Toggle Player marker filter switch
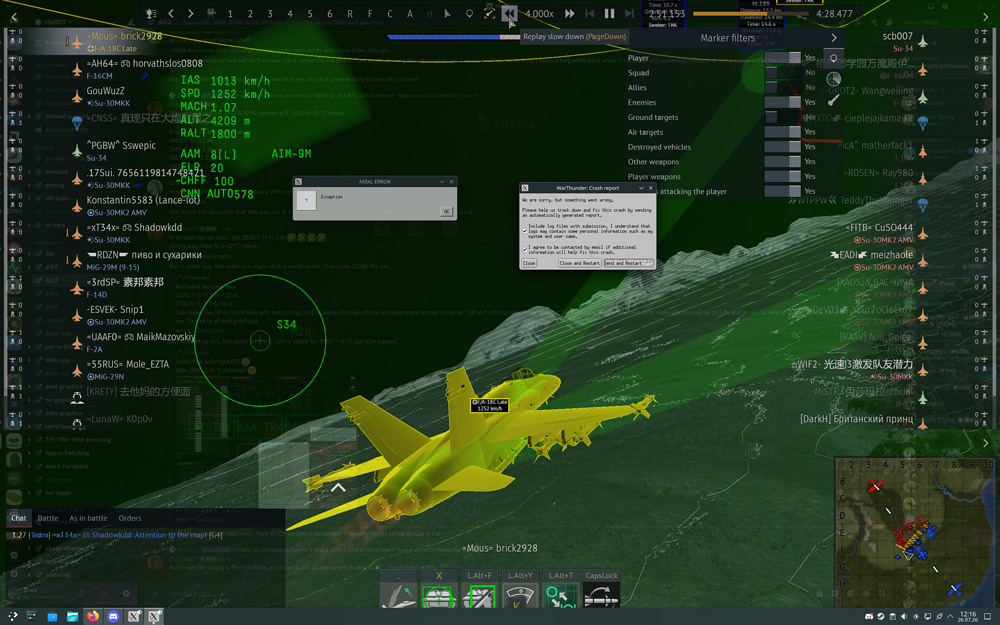 click(x=783, y=57)
